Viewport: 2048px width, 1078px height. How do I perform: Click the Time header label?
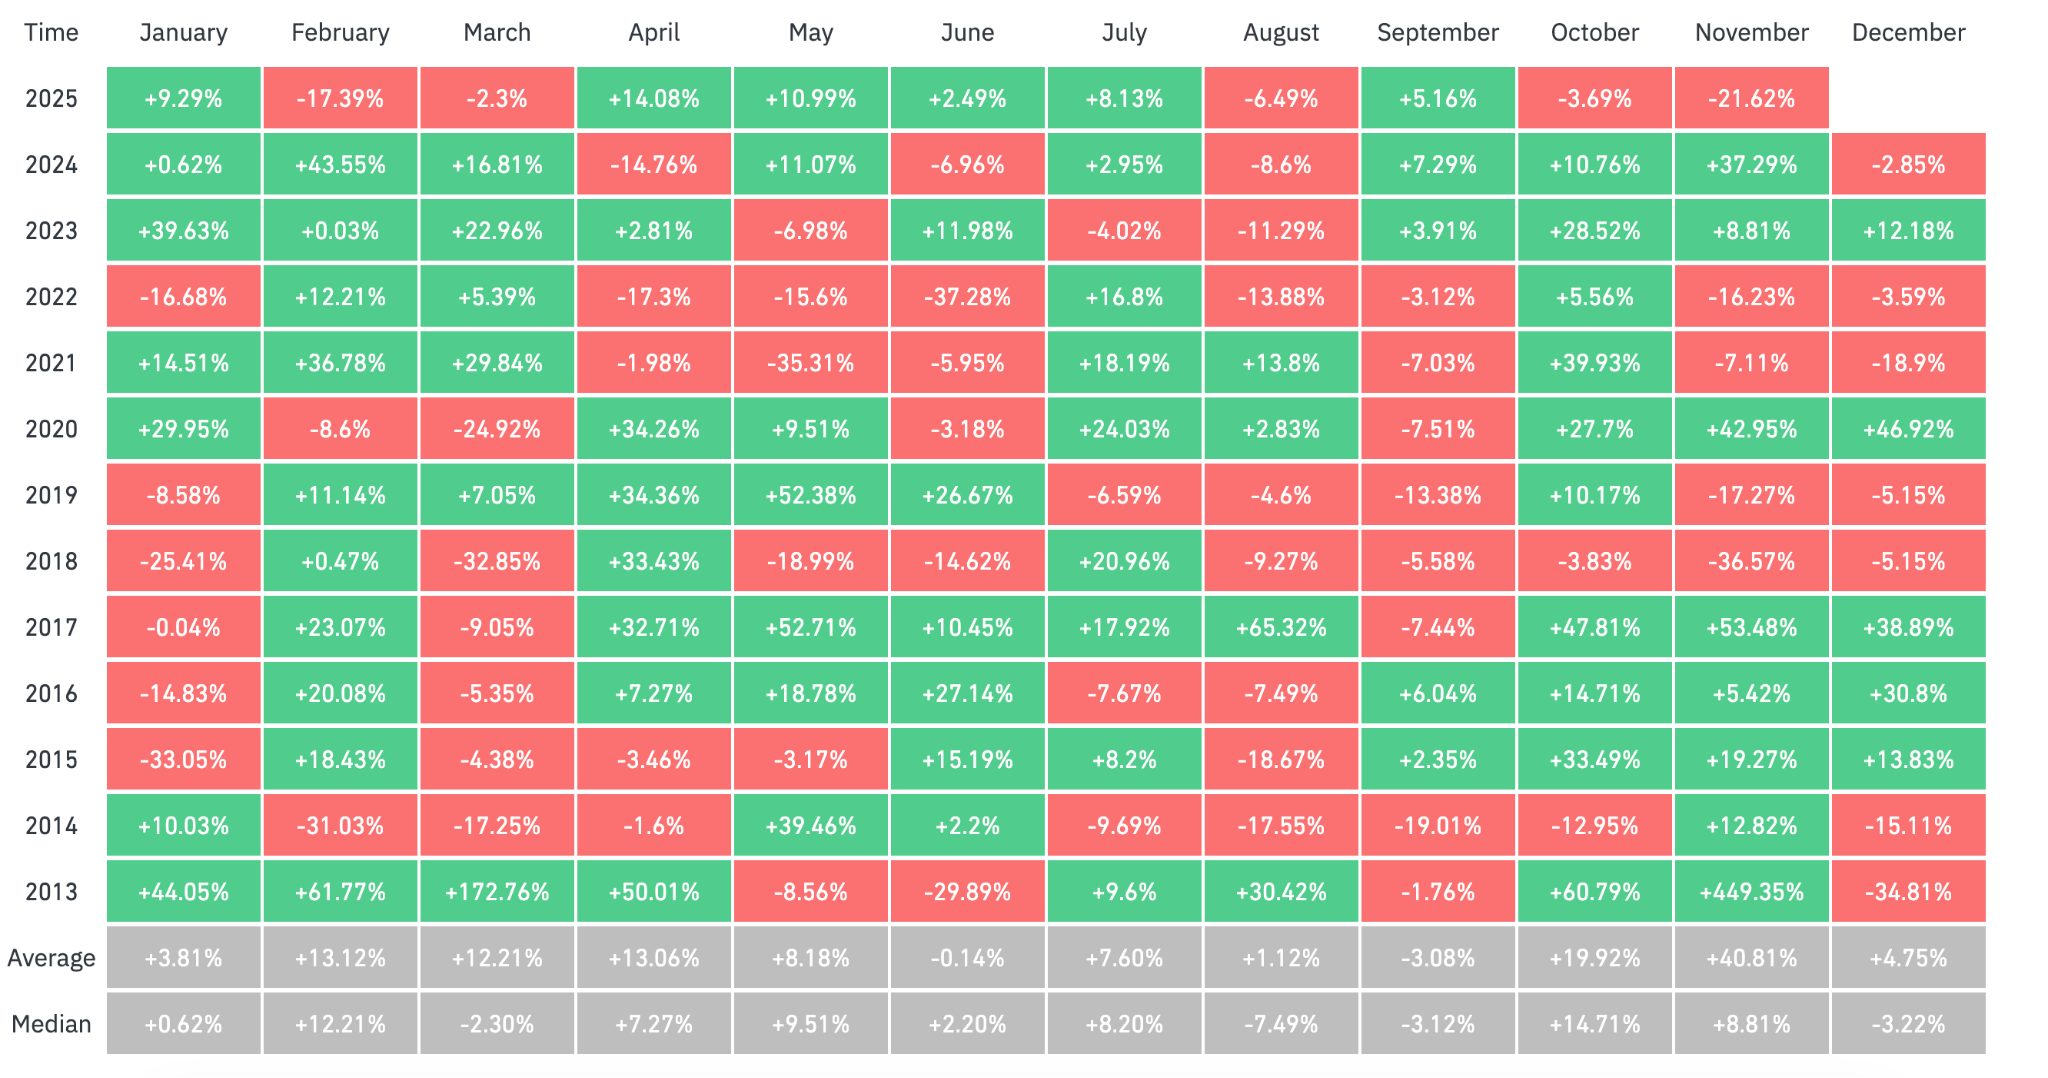tap(51, 33)
